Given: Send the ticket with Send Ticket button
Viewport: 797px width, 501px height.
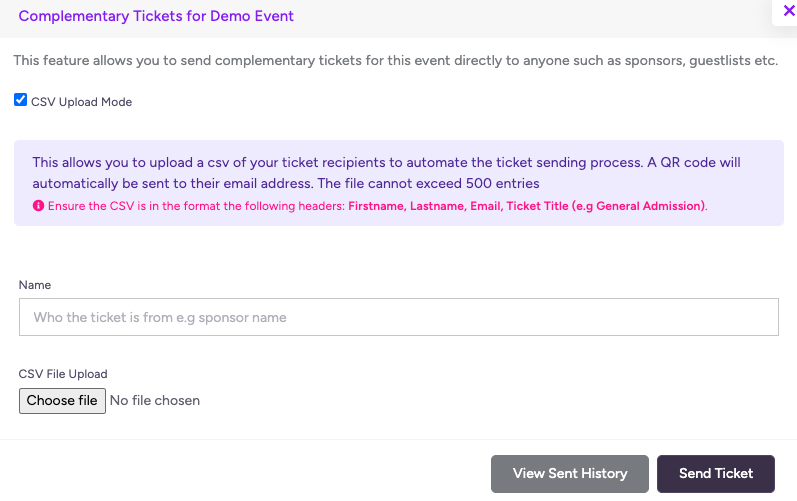Looking at the screenshot, I should 716,474.
